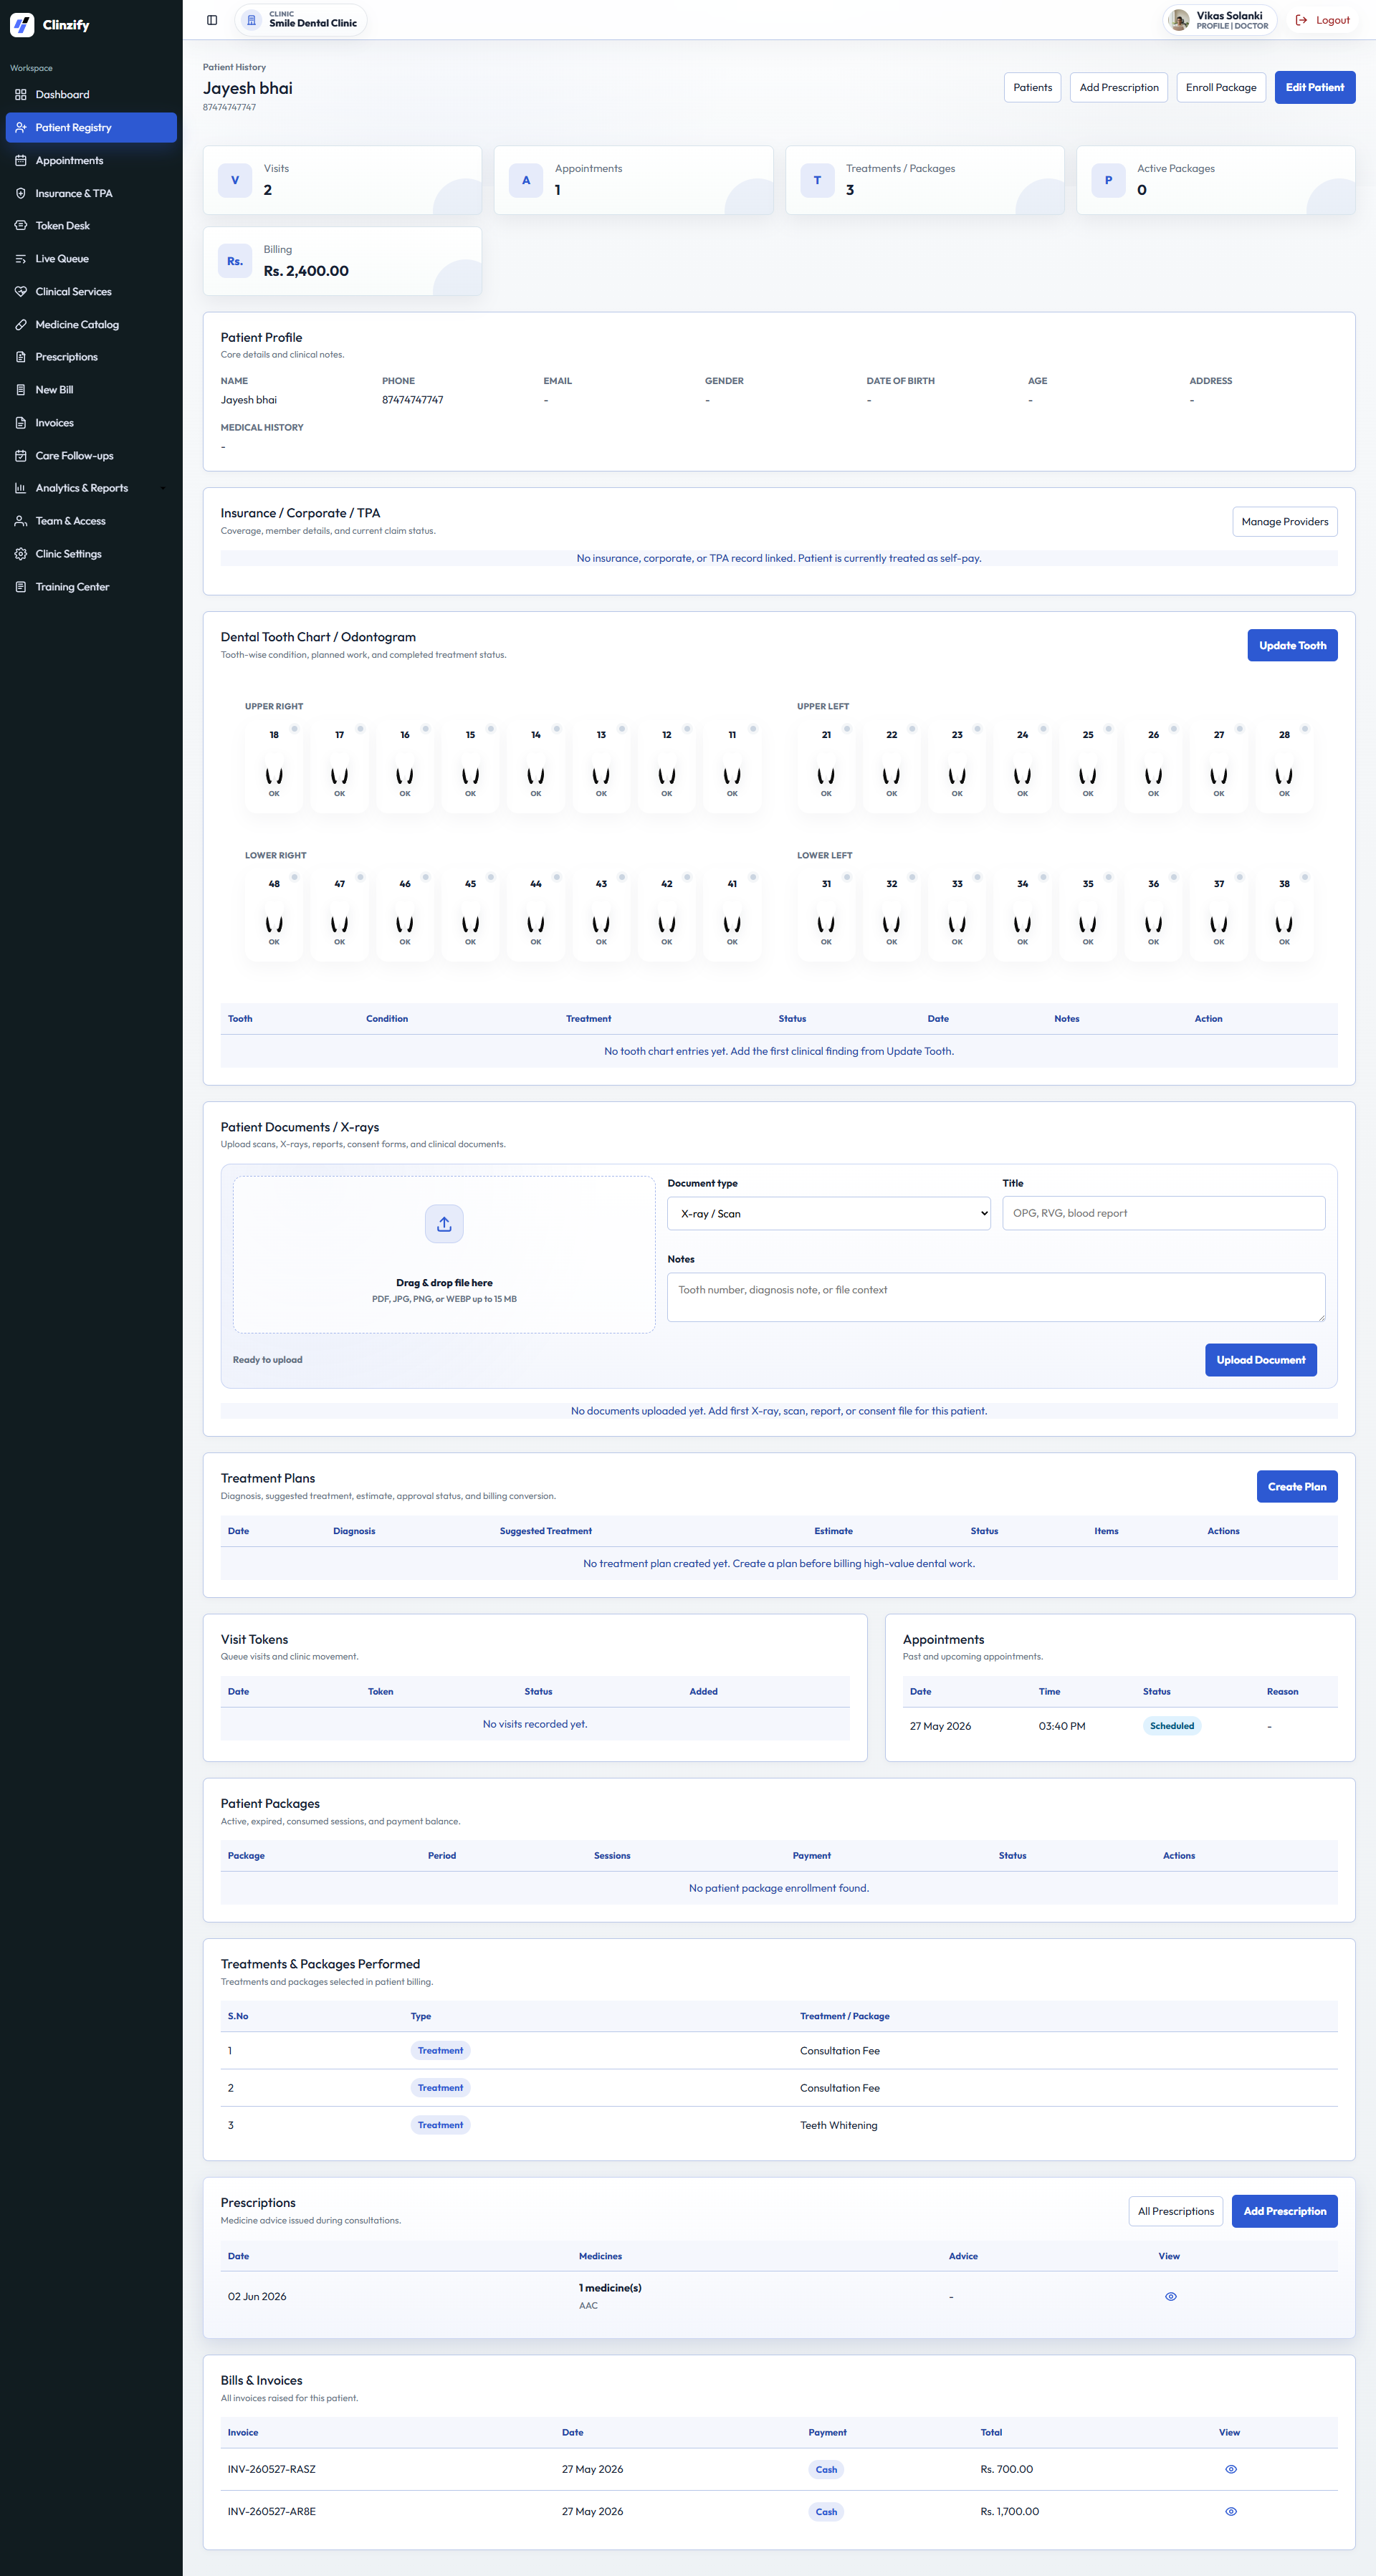1376x2576 pixels.
Task: Click the Clinic Settings gear icon
Action: click(21, 554)
